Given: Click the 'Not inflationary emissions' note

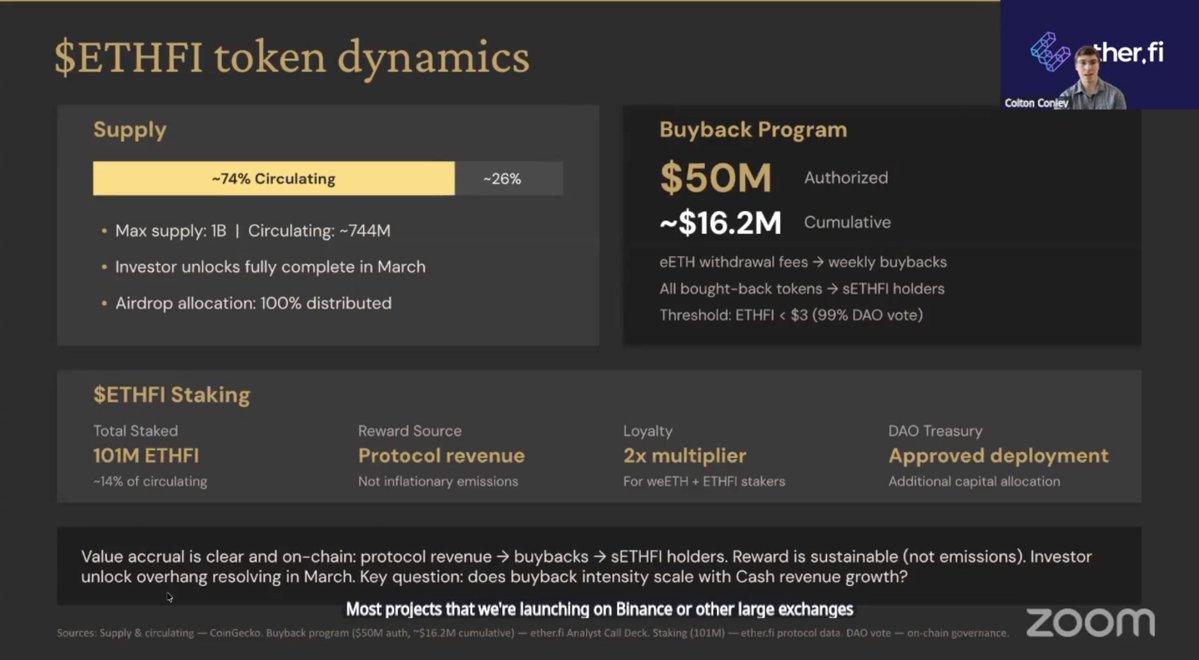Looking at the screenshot, I should pyautogui.click(x=438, y=481).
